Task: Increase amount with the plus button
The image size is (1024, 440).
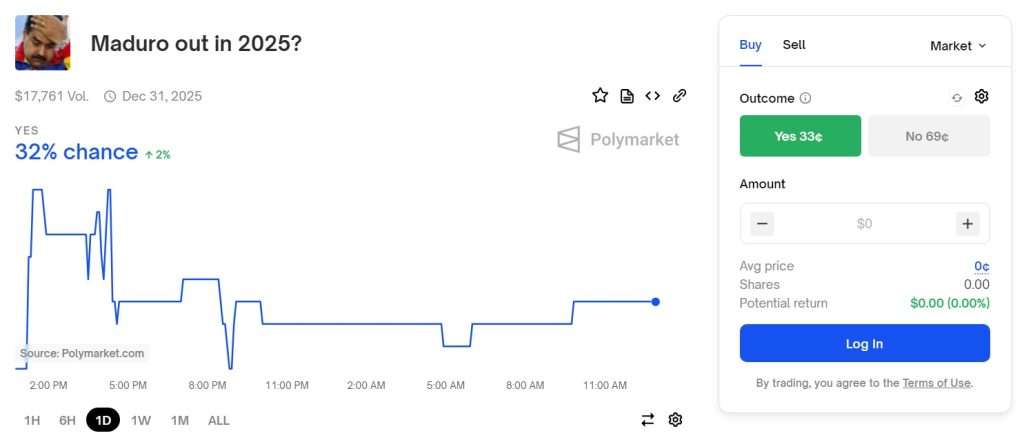Action: point(967,224)
